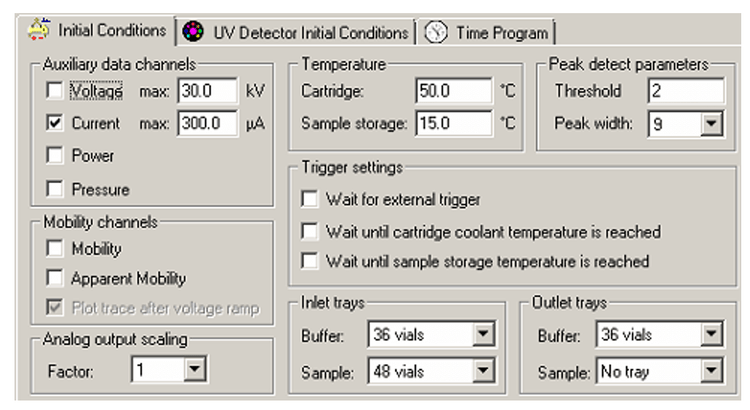The height and width of the screenshot is (410, 750).
Task: Check Wait for external trigger
Action: click(x=309, y=199)
